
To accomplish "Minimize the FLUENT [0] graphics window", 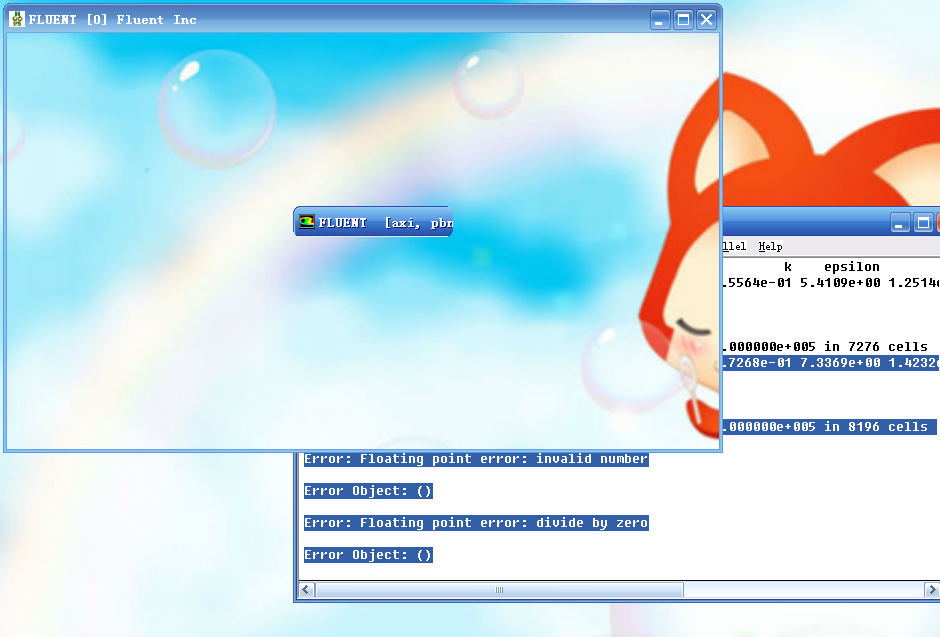I will click(x=660, y=20).
